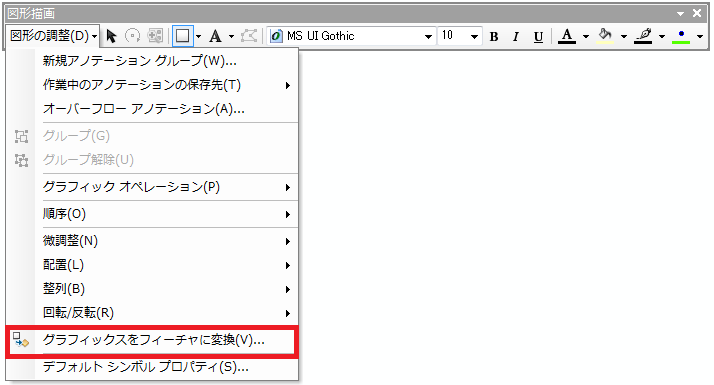Screen dimensions: 714x385
Task: Toggle Underline formatting
Action: (538, 36)
